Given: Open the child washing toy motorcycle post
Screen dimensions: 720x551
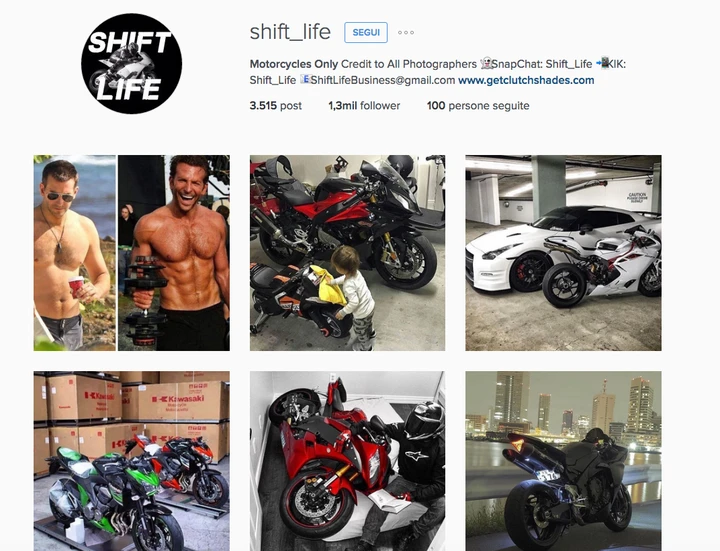Looking at the screenshot, I should 347,253.
